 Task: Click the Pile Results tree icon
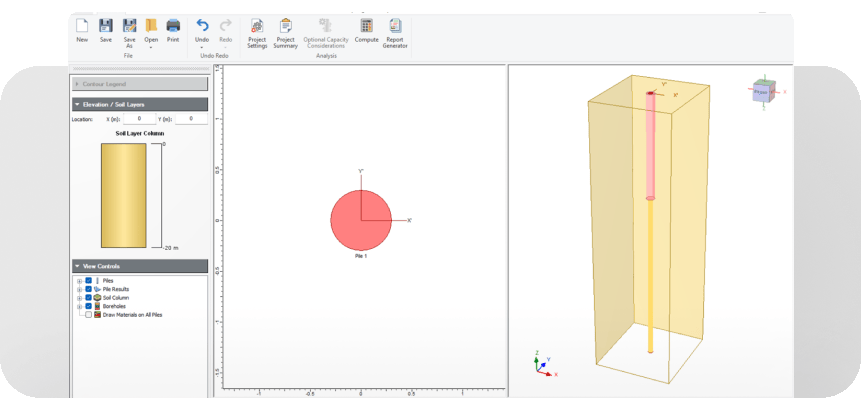point(98,289)
